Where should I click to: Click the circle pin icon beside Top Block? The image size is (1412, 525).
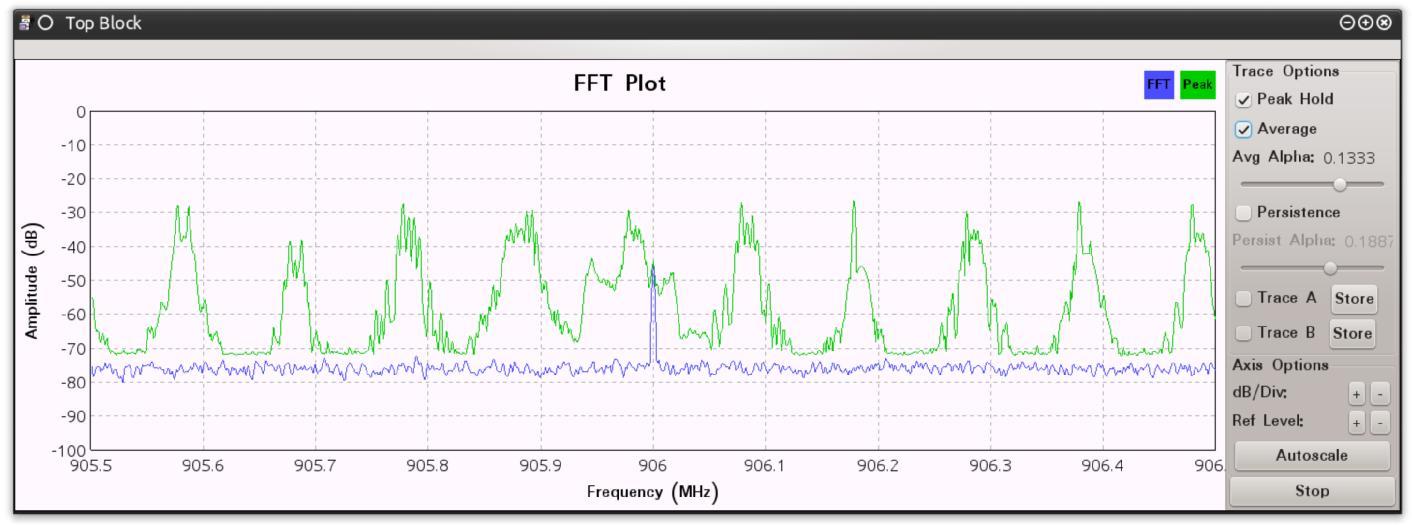(x=45, y=22)
